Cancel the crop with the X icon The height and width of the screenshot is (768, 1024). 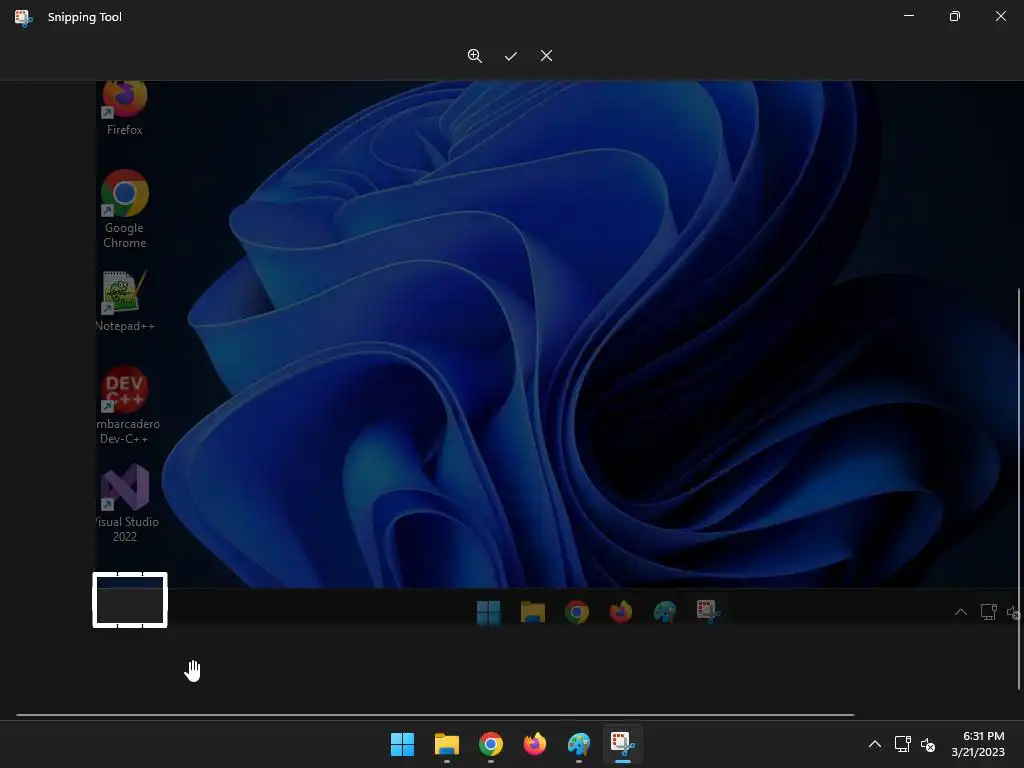[547, 56]
